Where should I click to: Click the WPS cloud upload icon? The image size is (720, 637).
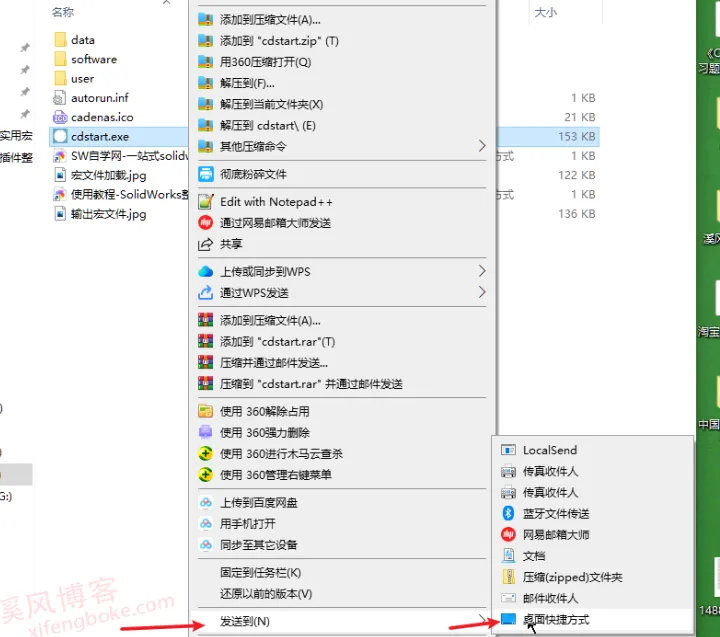(x=205, y=271)
